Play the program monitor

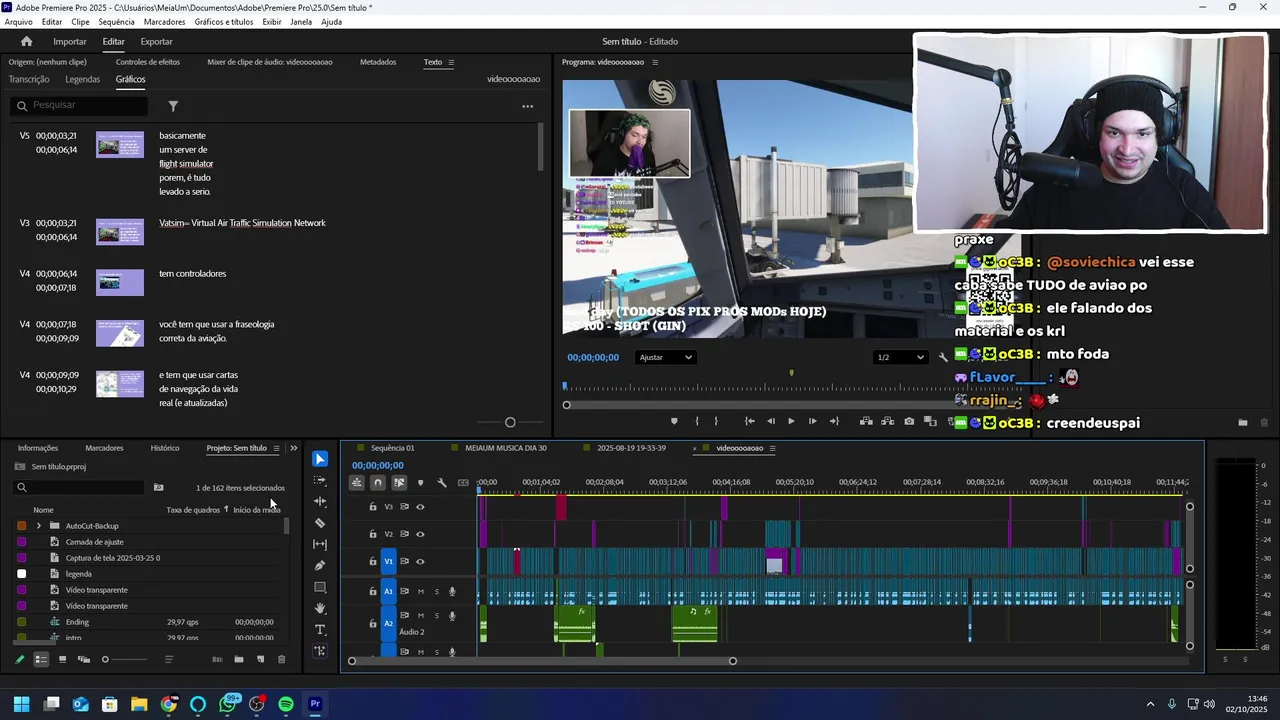coord(791,421)
